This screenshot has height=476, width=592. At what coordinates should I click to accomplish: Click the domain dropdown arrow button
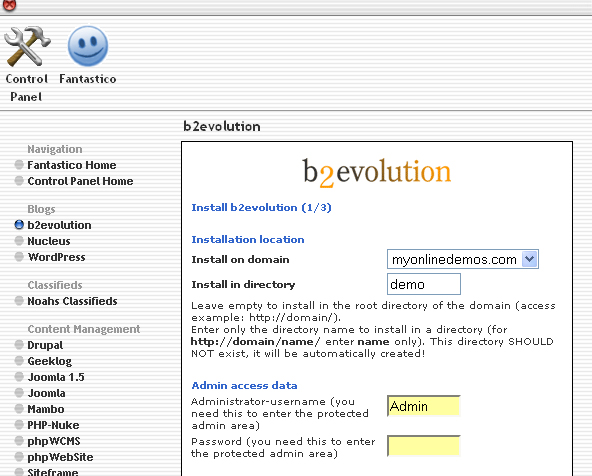[530, 259]
